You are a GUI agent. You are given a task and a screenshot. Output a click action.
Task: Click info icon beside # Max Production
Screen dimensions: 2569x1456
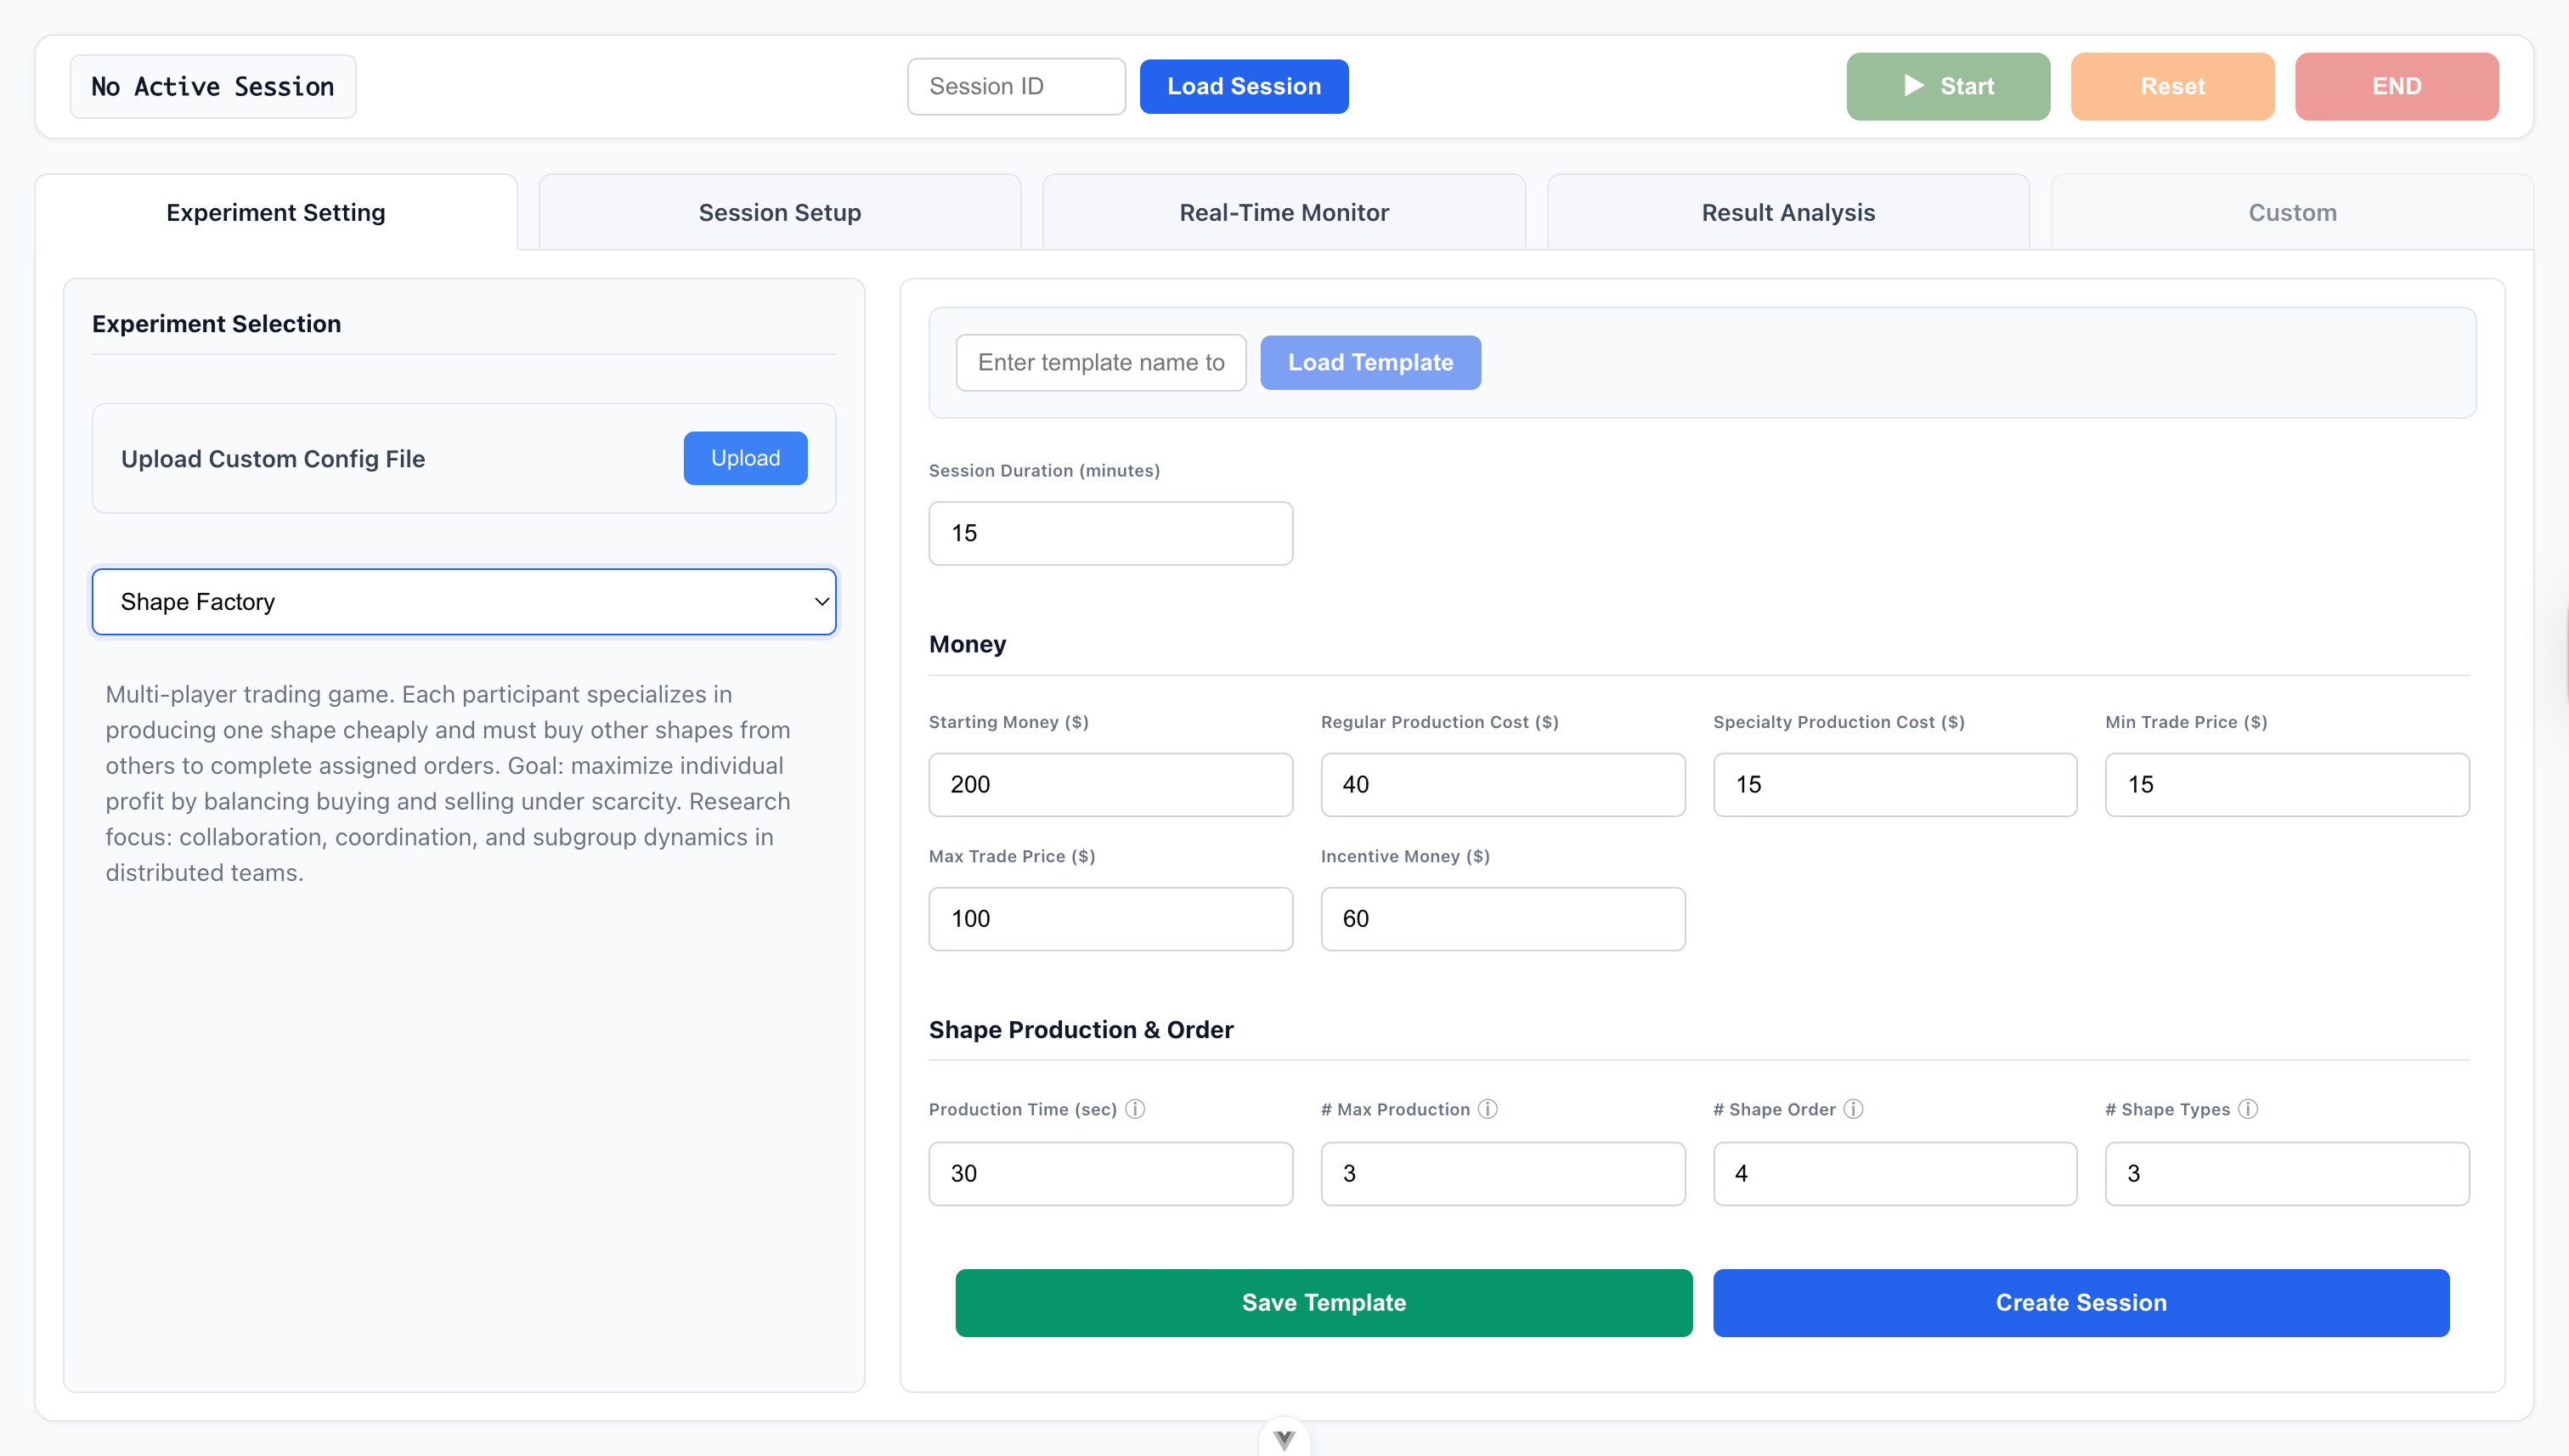tap(1488, 1109)
